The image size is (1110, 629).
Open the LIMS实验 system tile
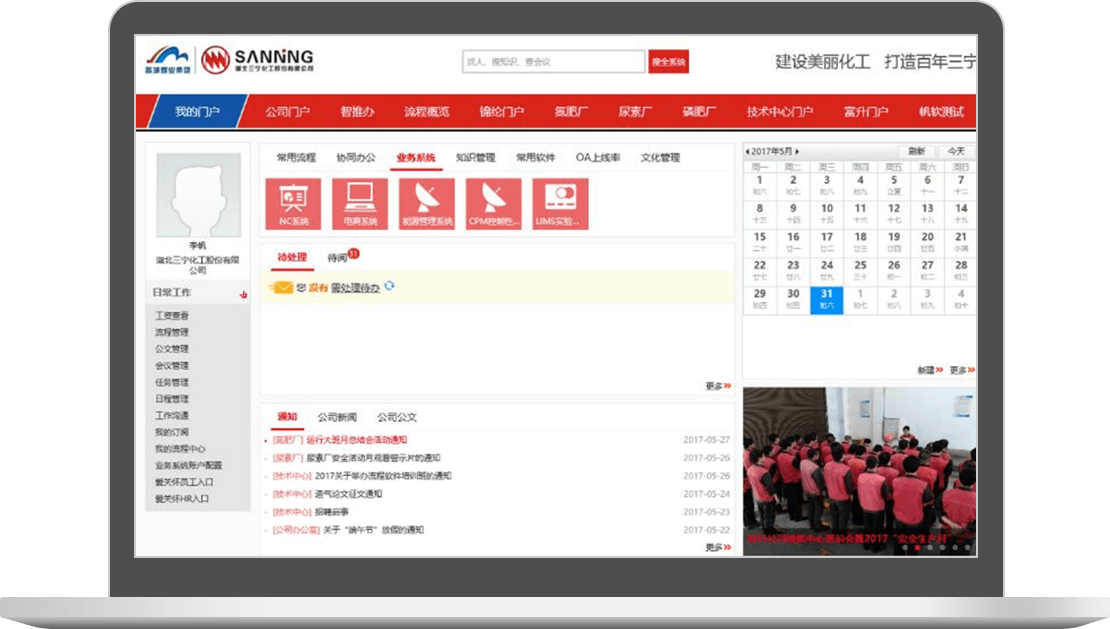coord(560,204)
